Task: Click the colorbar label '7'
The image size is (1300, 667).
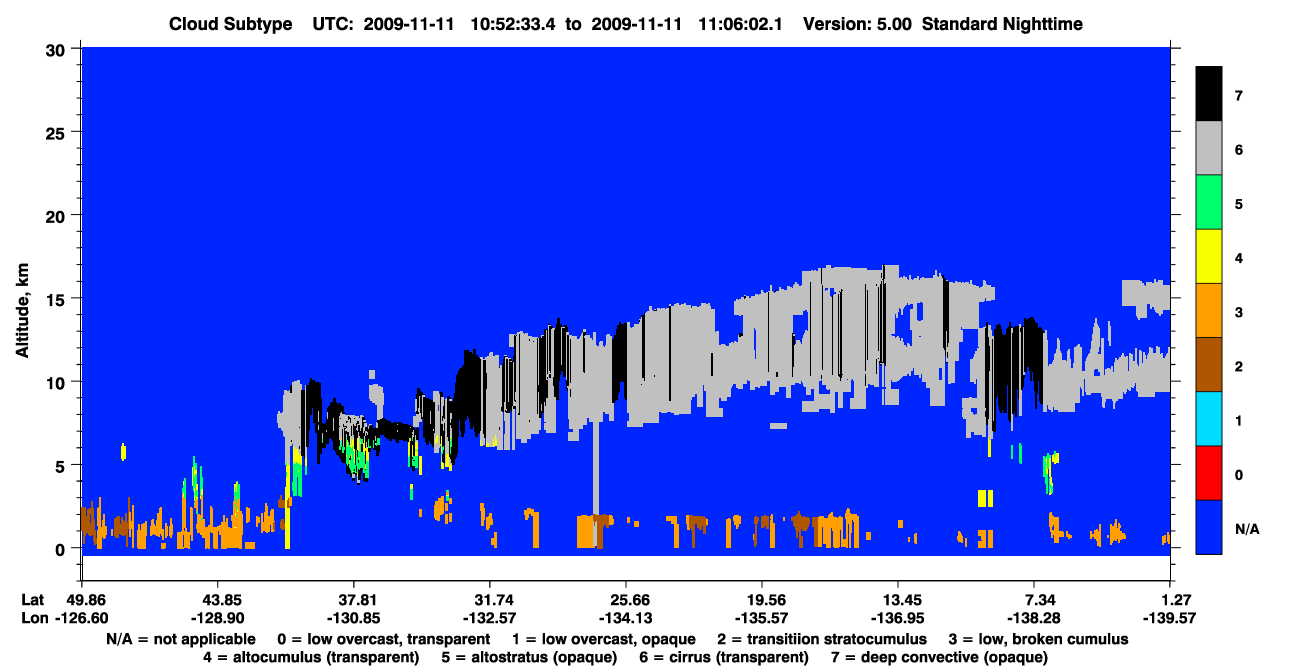Action: pos(1238,95)
